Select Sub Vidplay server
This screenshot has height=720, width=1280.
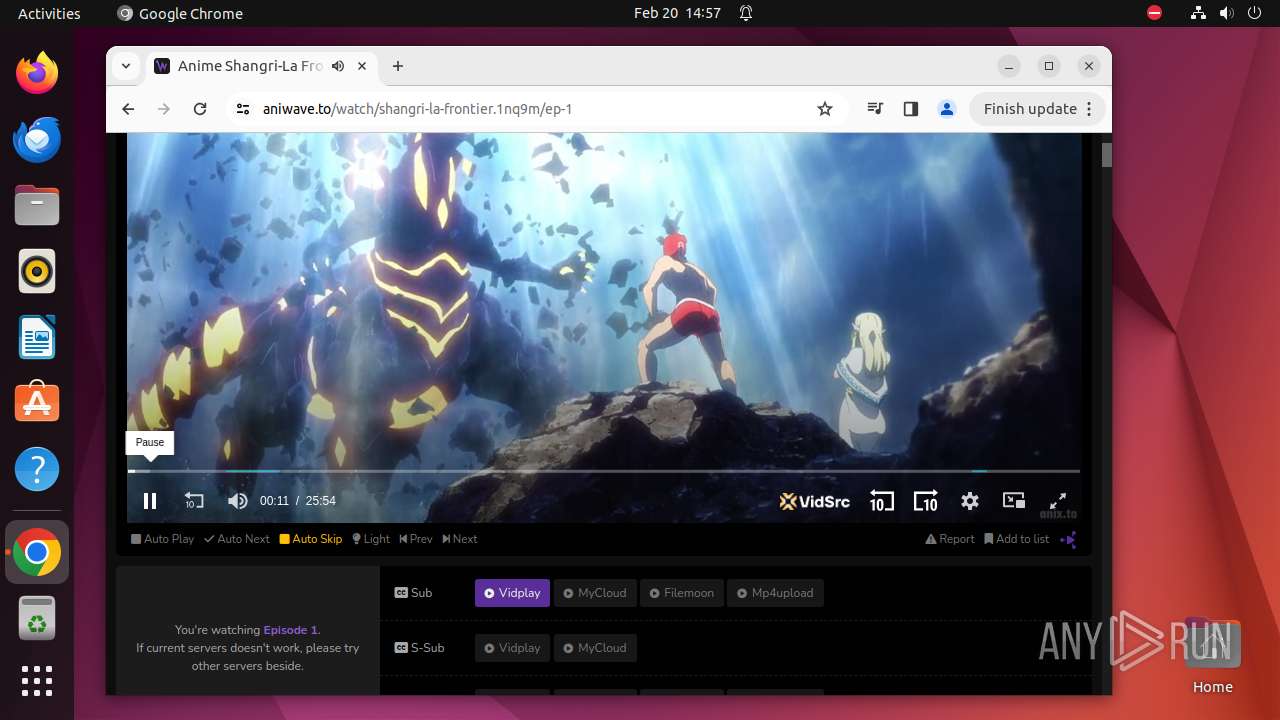(x=512, y=593)
